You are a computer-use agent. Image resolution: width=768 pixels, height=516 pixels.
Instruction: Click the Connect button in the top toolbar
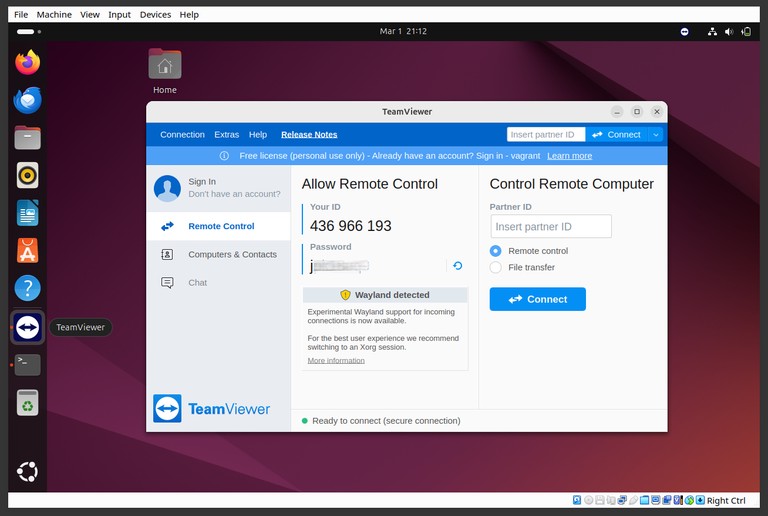click(x=617, y=135)
